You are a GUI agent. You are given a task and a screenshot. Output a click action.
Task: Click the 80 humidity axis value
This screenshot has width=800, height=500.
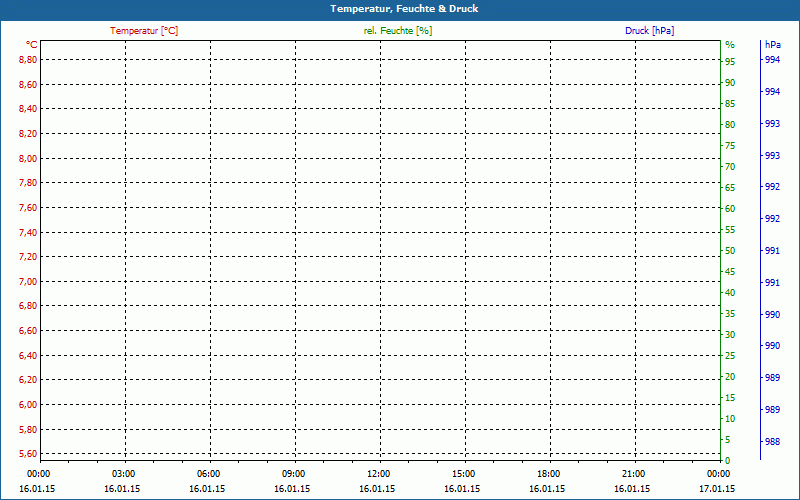(730, 125)
